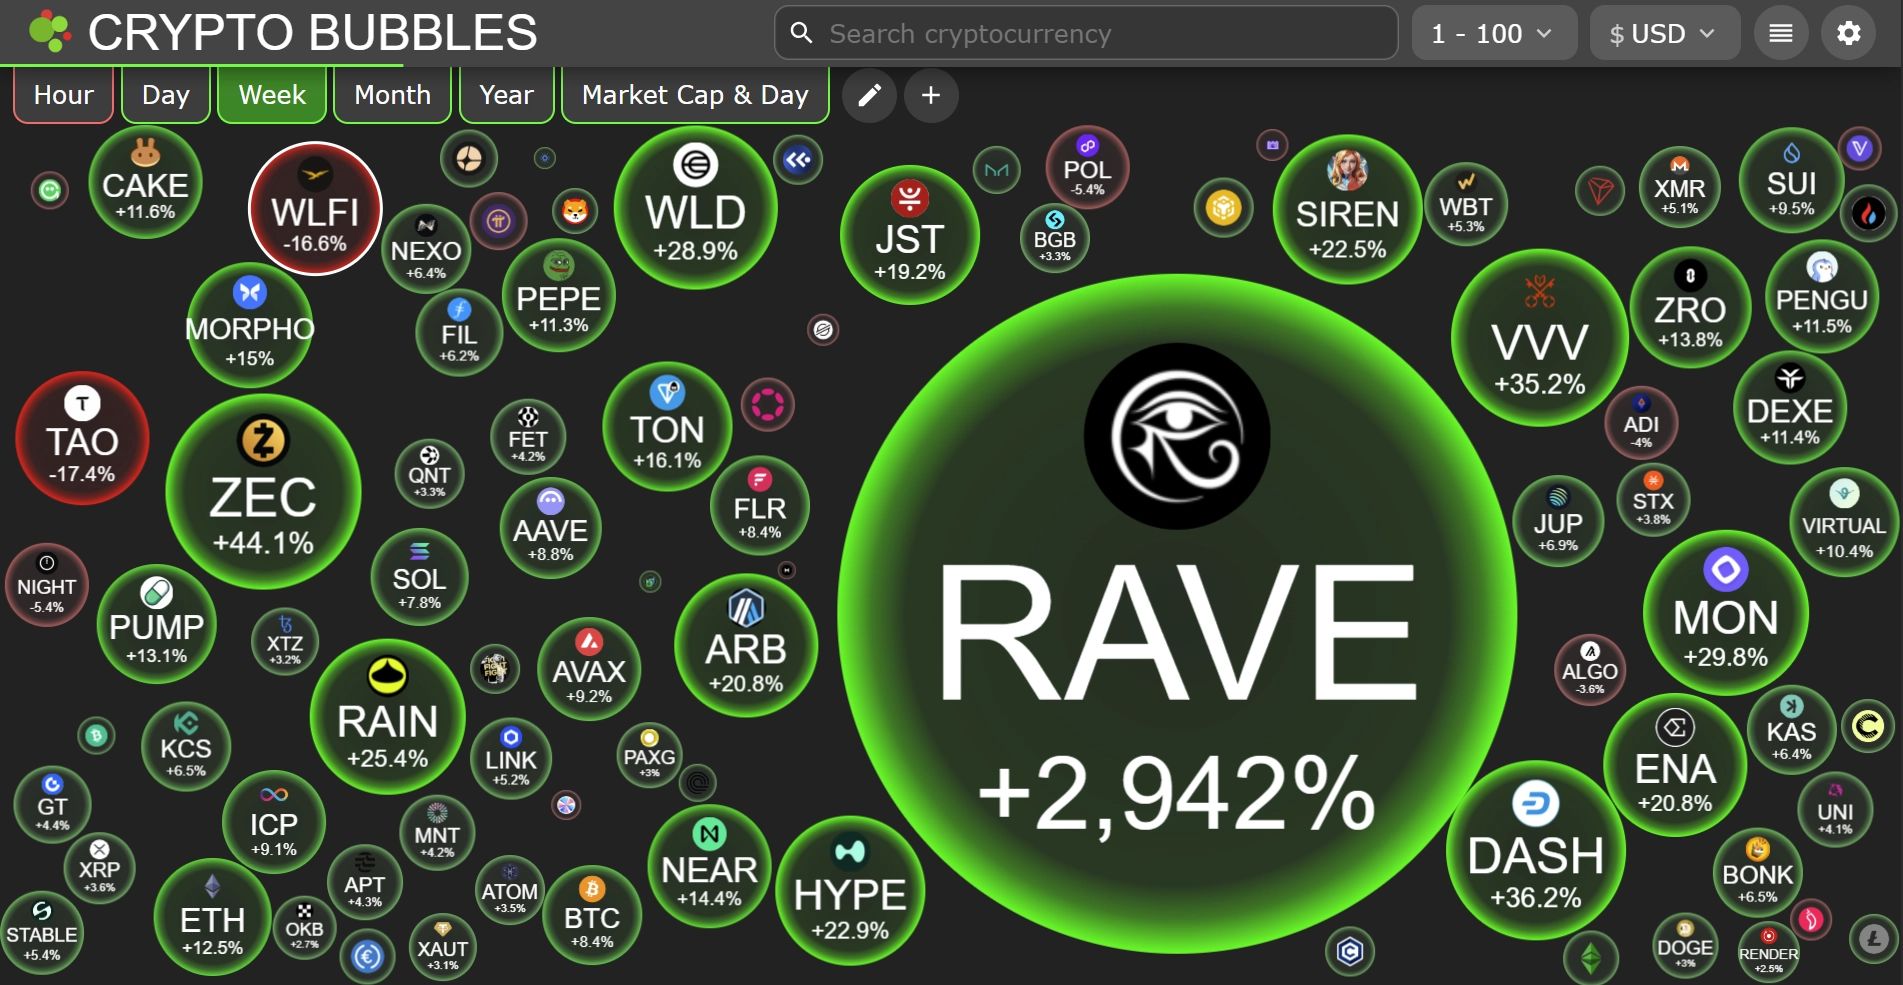Screen dimensions: 1903x985
Task: Open the VVV bubble
Action: (1540, 338)
